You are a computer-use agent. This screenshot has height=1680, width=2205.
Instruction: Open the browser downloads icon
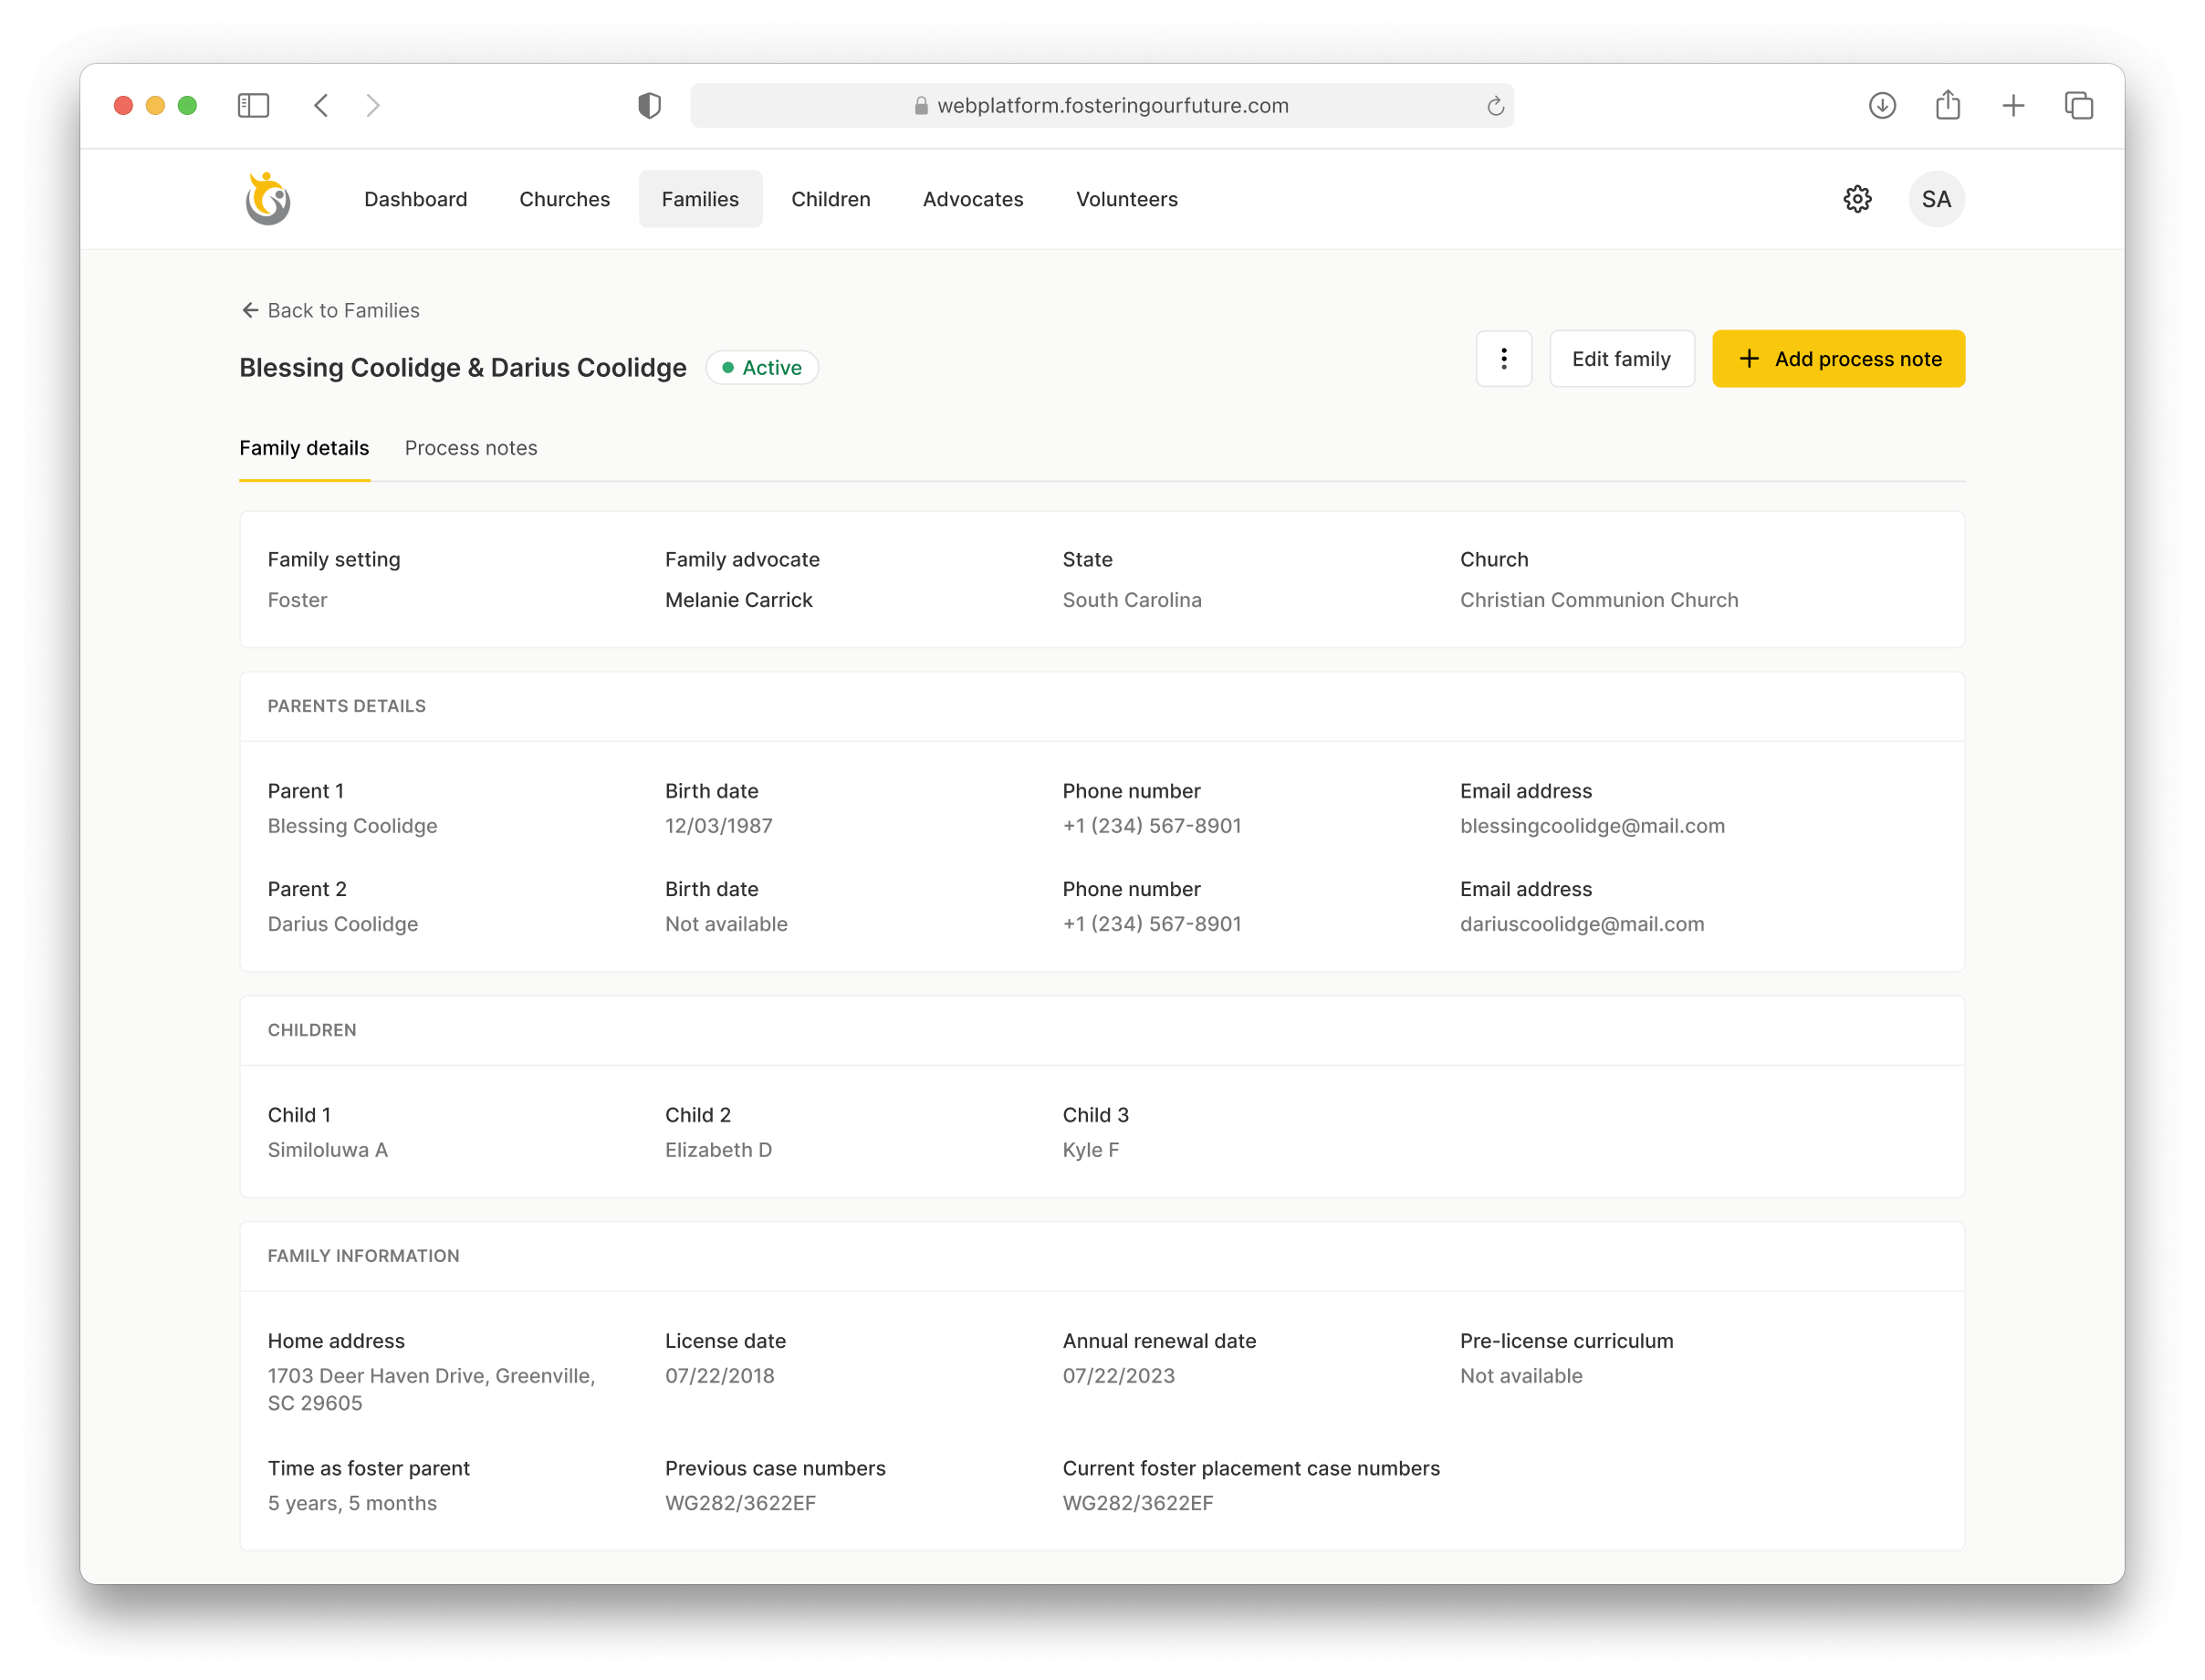(1882, 105)
